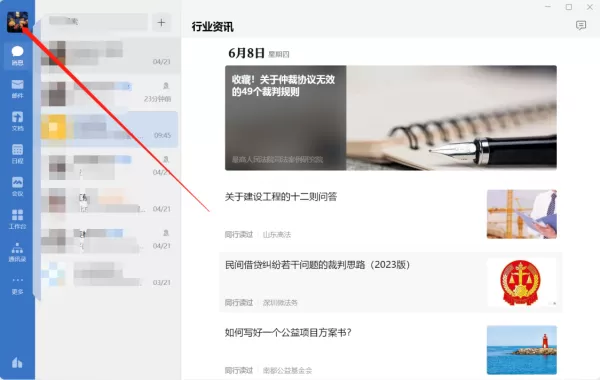Click the building icon at sidebar bottom
The width and height of the screenshot is (600, 380).
pos(17,362)
